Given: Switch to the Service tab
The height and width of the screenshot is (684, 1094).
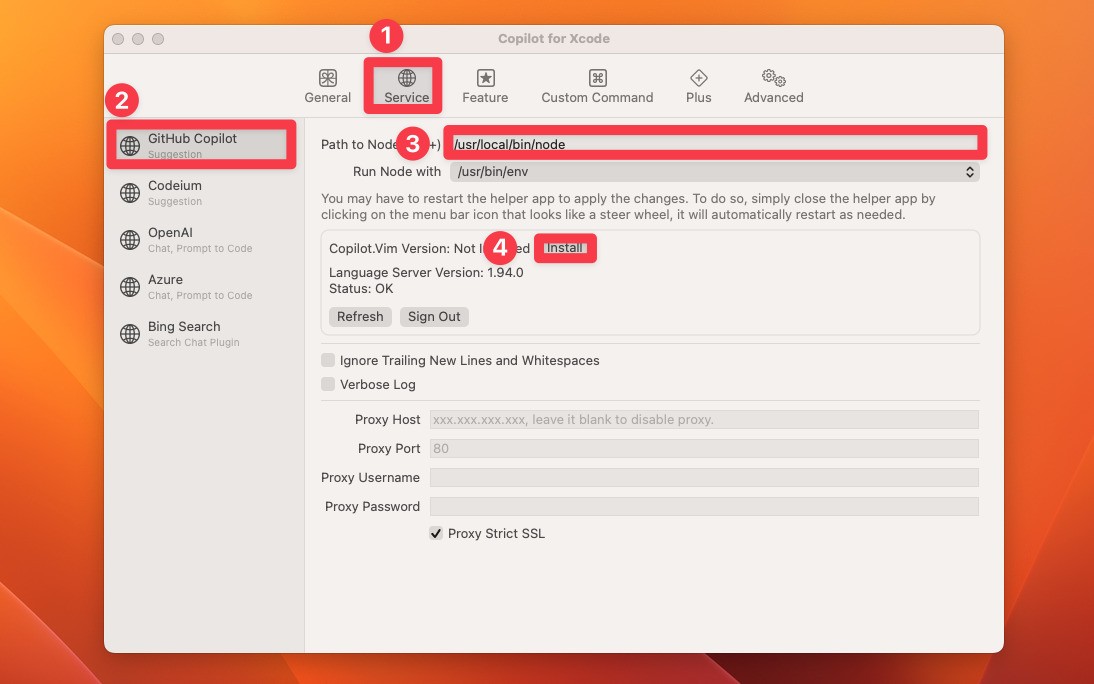Looking at the screenshot, I should pos(404,85).
